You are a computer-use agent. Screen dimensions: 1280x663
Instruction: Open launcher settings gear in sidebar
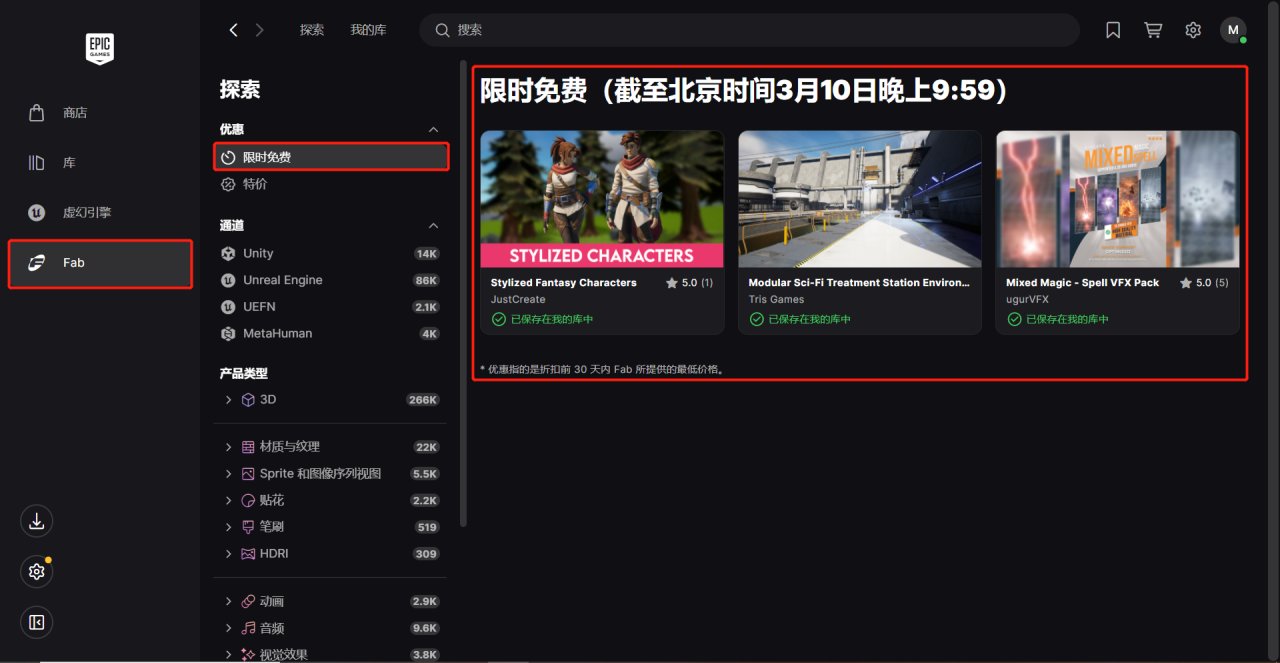[x=36, y=572]
